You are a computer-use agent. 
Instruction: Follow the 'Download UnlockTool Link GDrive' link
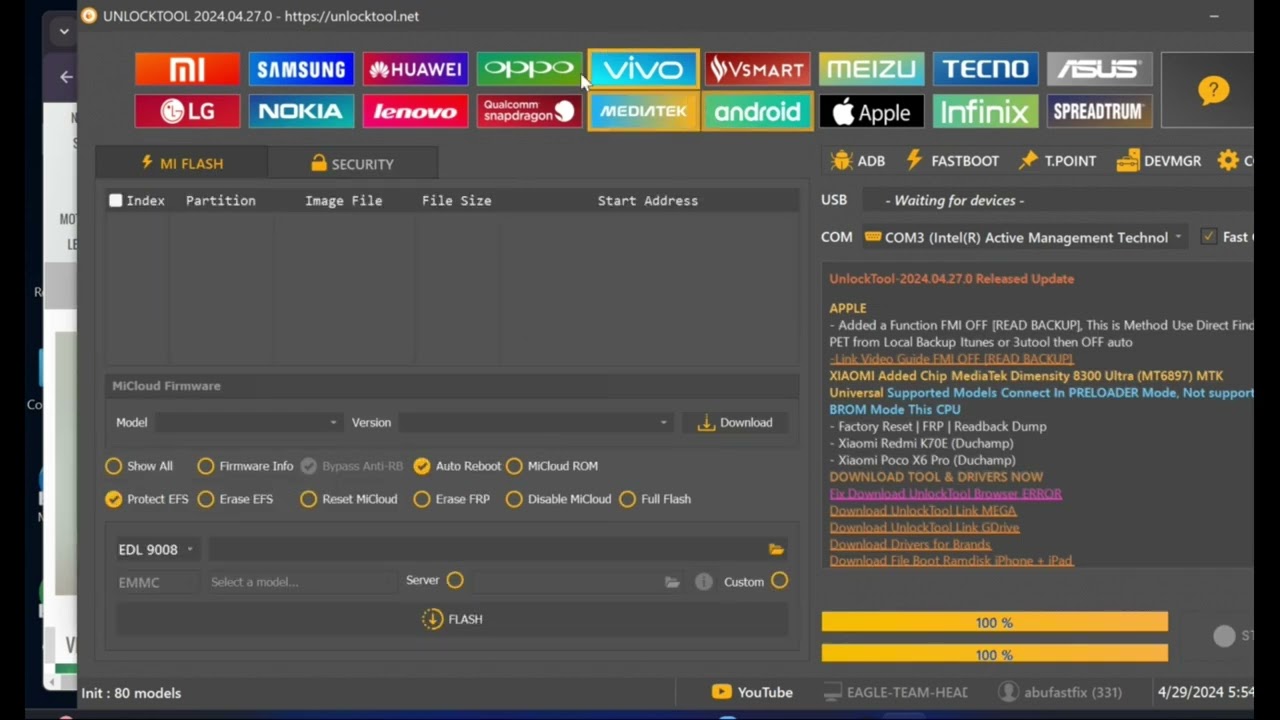[924, 527]
